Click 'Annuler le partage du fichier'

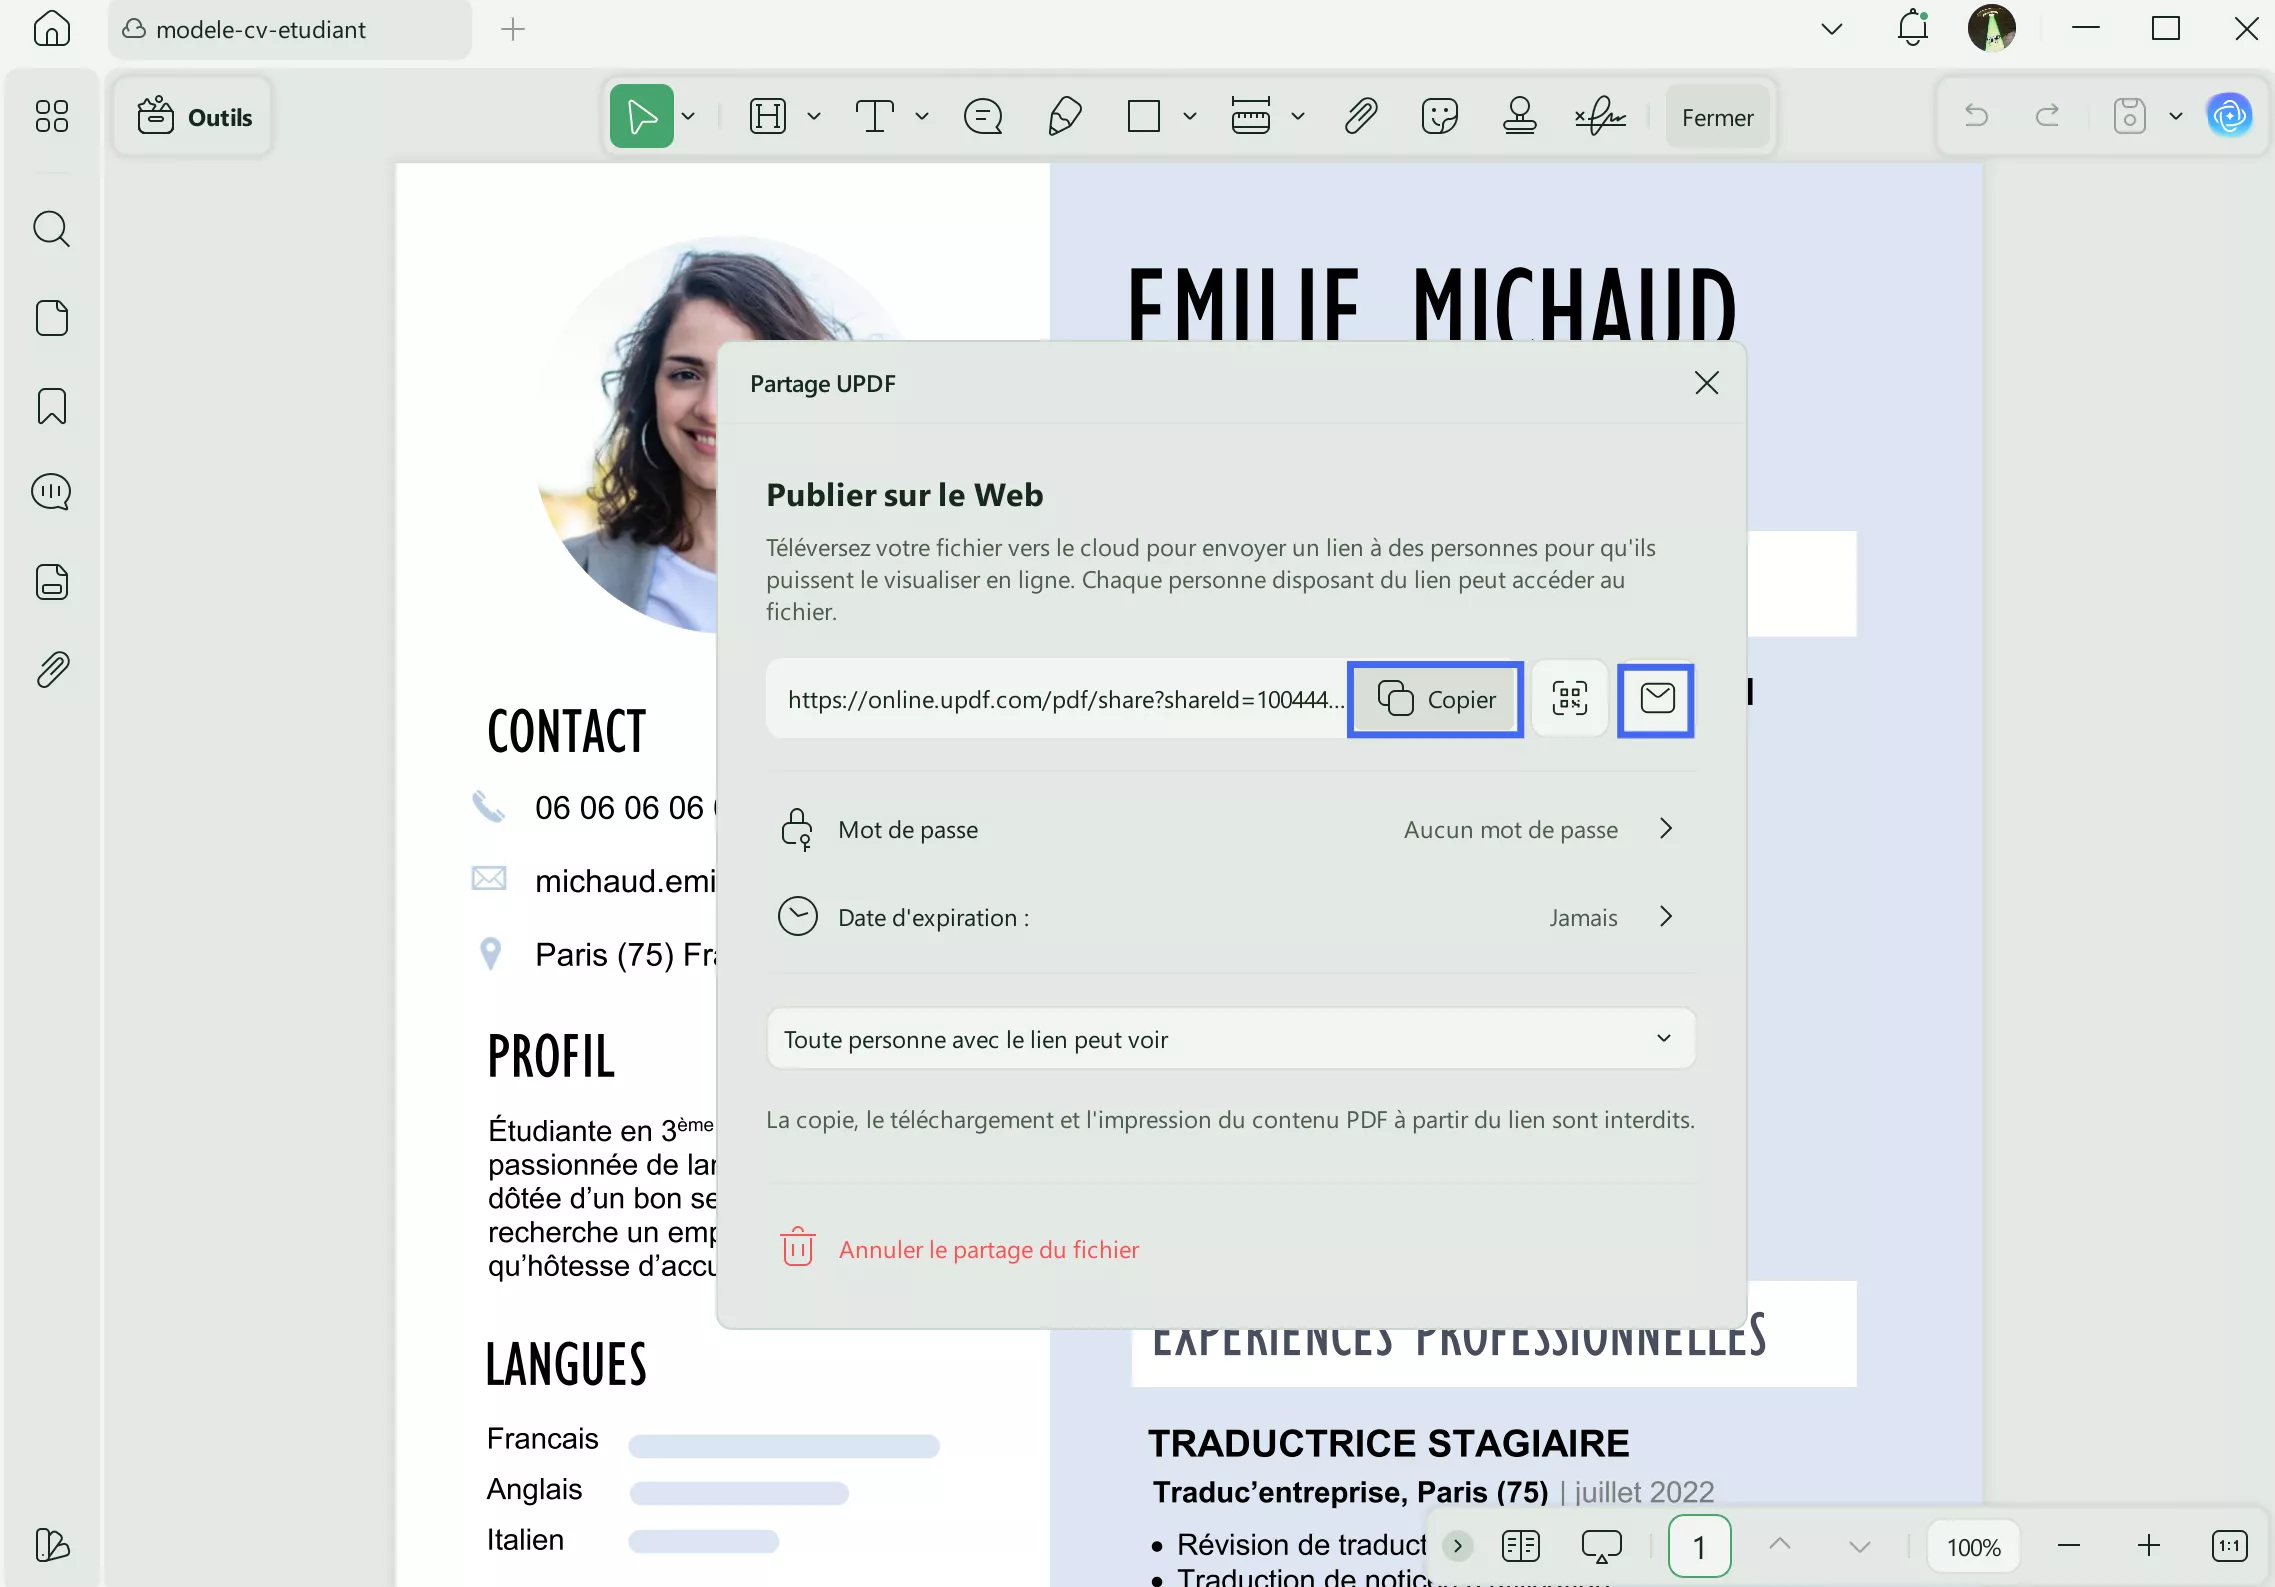coord(988,1249)
